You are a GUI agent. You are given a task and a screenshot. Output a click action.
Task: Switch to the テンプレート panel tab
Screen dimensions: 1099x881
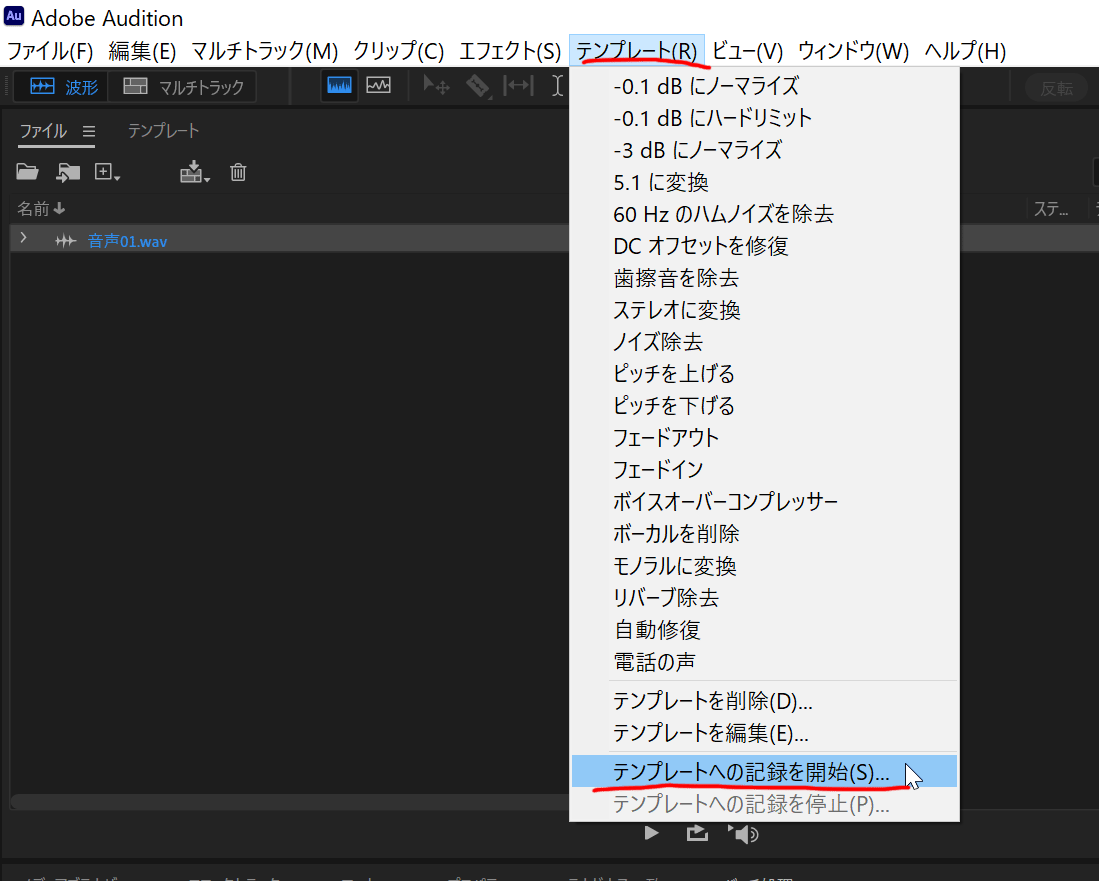[162, 130]
